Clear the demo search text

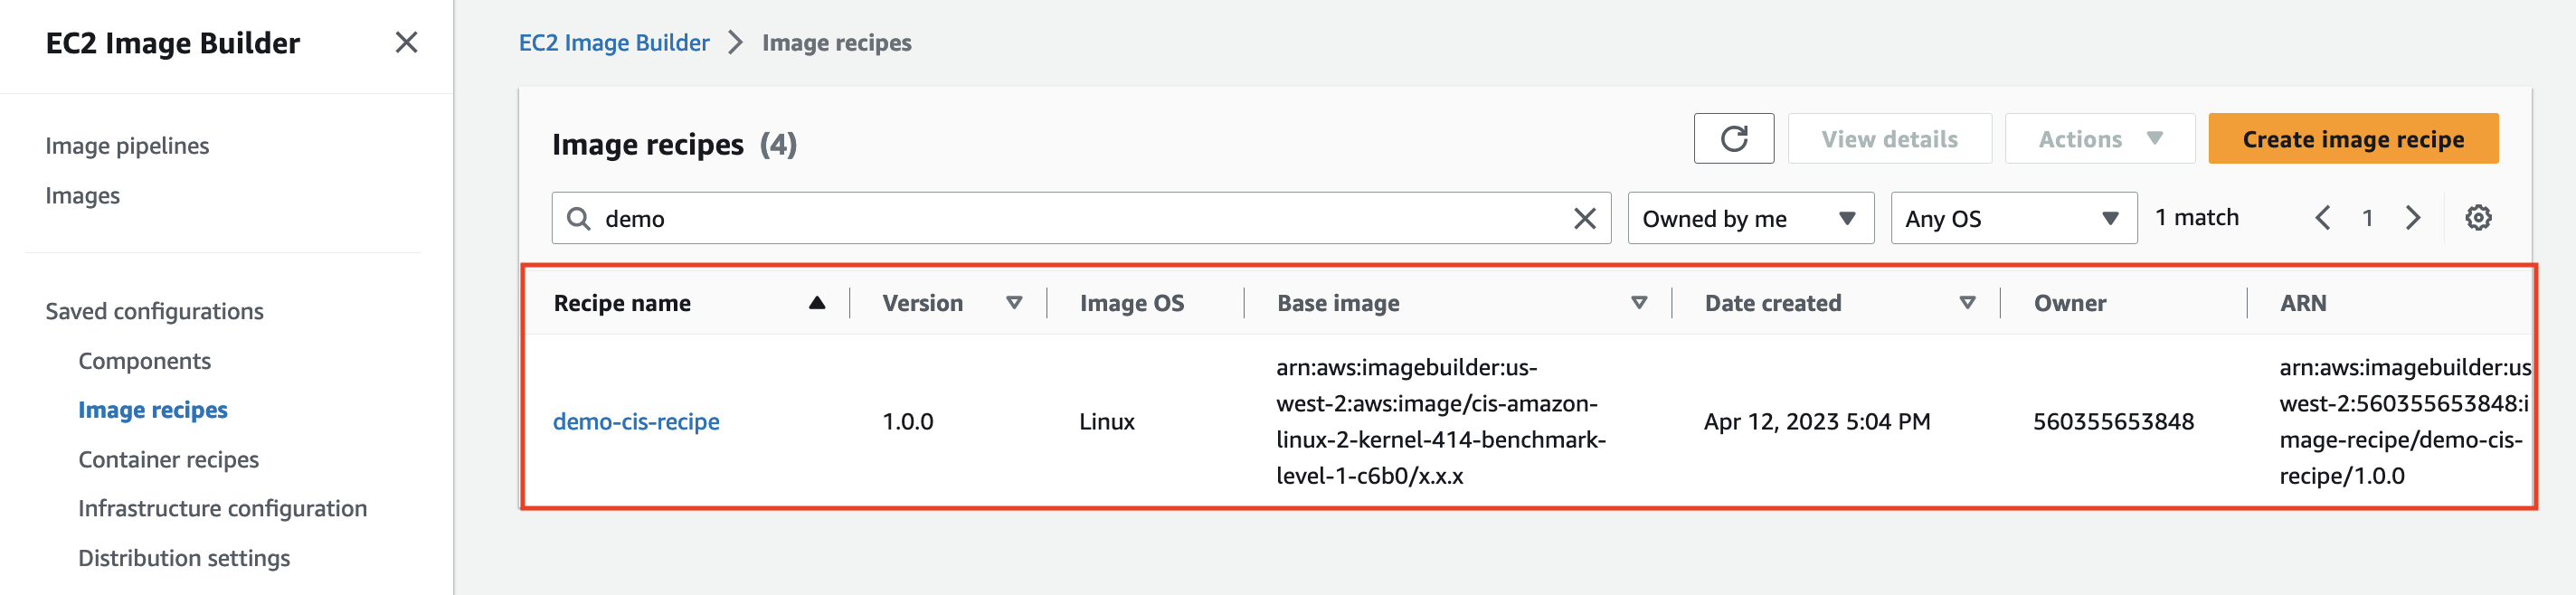pyautogui.click(x=1584, y=219)
